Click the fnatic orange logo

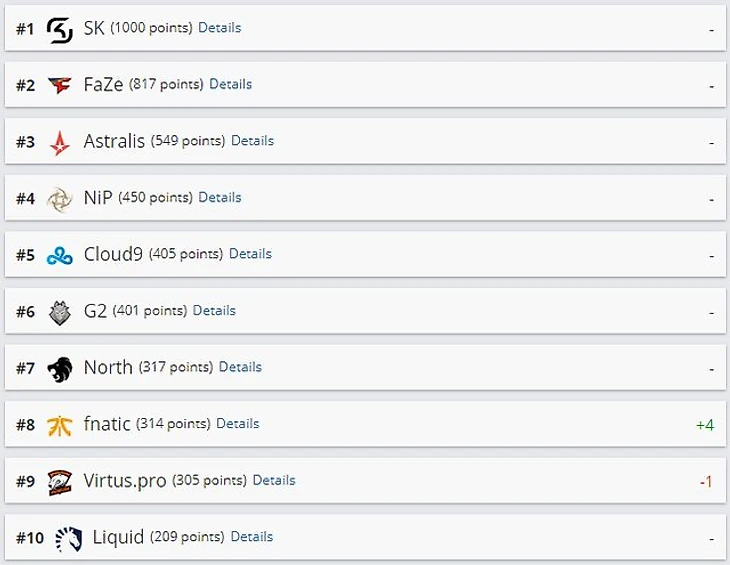point(60,426)
